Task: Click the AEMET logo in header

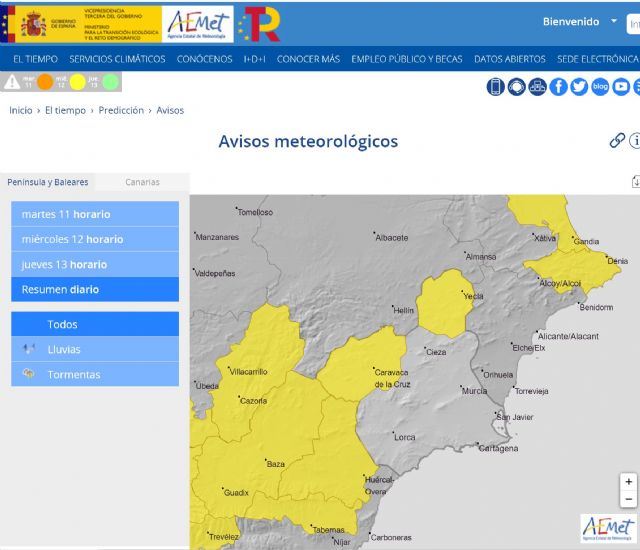Action: pos(198,23)
